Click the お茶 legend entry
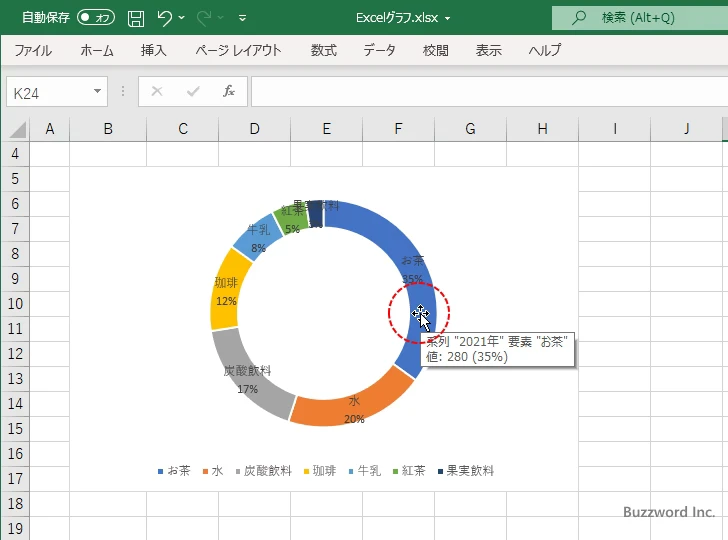 (x=174, y=471)
